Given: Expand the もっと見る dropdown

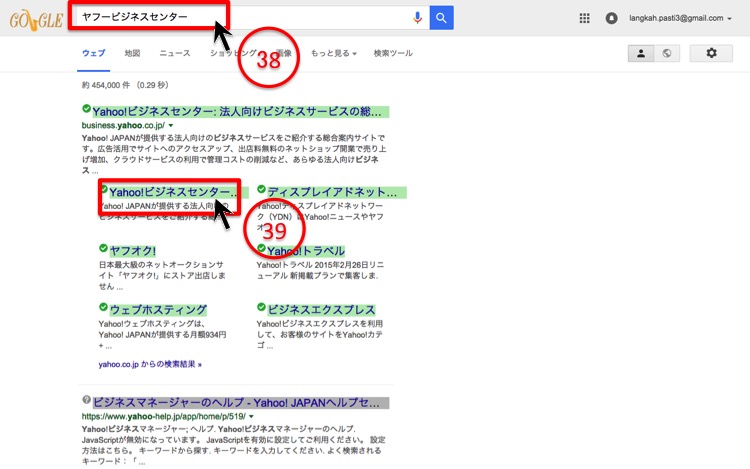Looking at the screenshot, I should coord(334,53).
